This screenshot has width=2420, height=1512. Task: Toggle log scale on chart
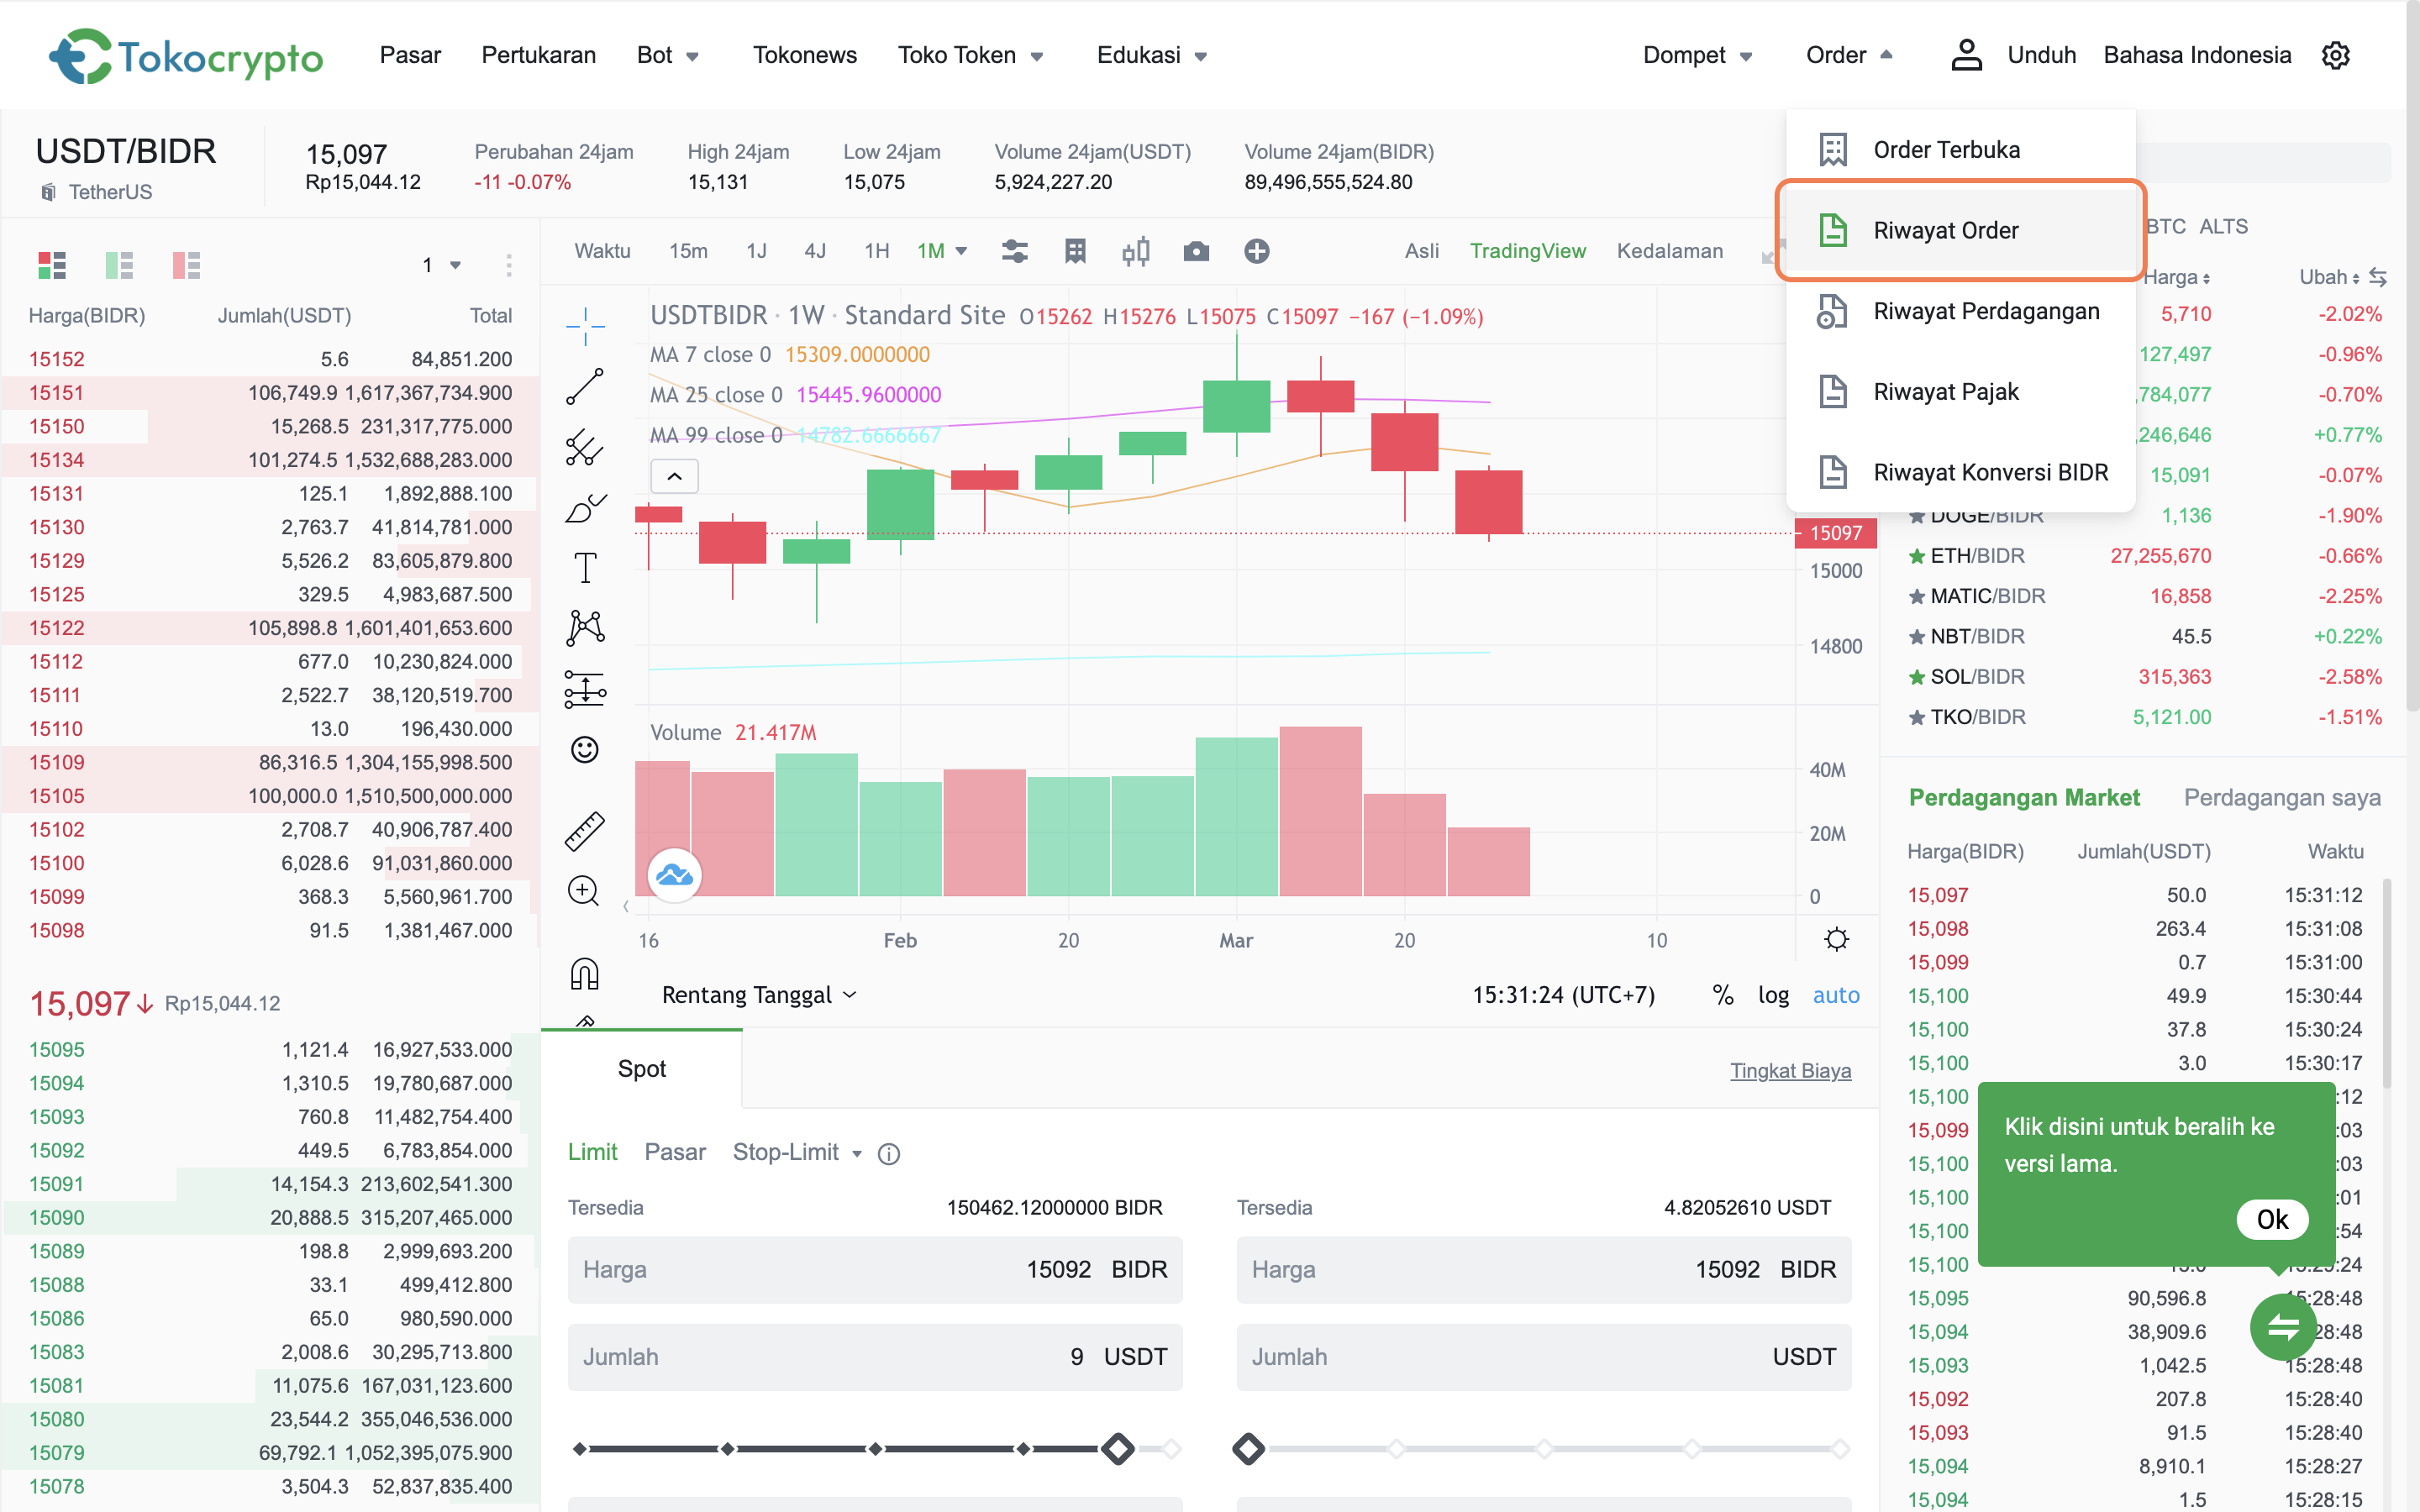[x=1773, y=995]
